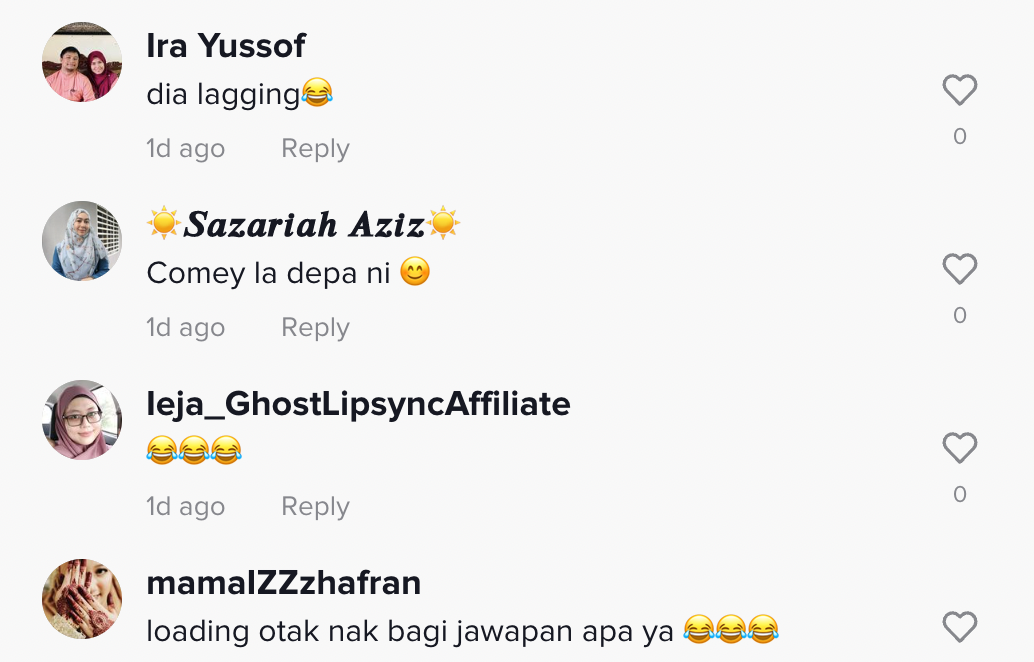Screen dimensions: 1034x662
Task: Select the triple laughing emoji comment by Ieja
Action: point(194,450)
